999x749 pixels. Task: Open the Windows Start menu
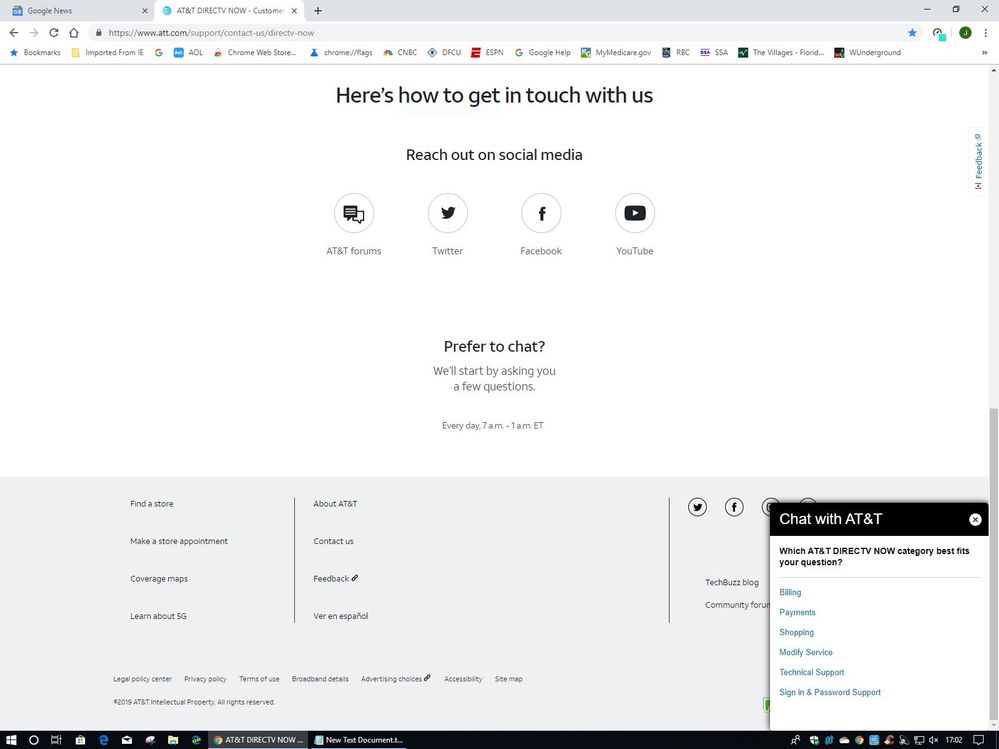pyautogui.click(x=11, y=740)
